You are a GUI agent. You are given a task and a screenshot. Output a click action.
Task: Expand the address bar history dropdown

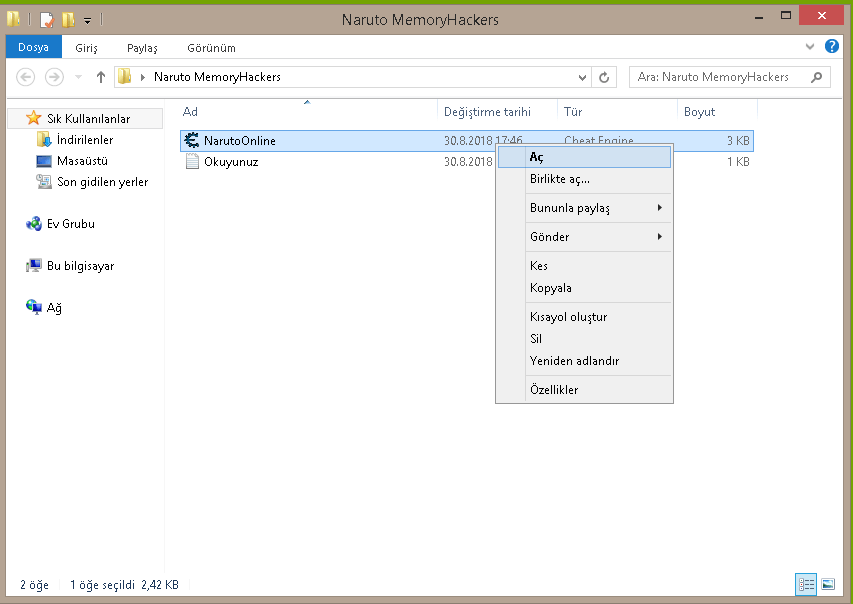click(x=582, y=77)
